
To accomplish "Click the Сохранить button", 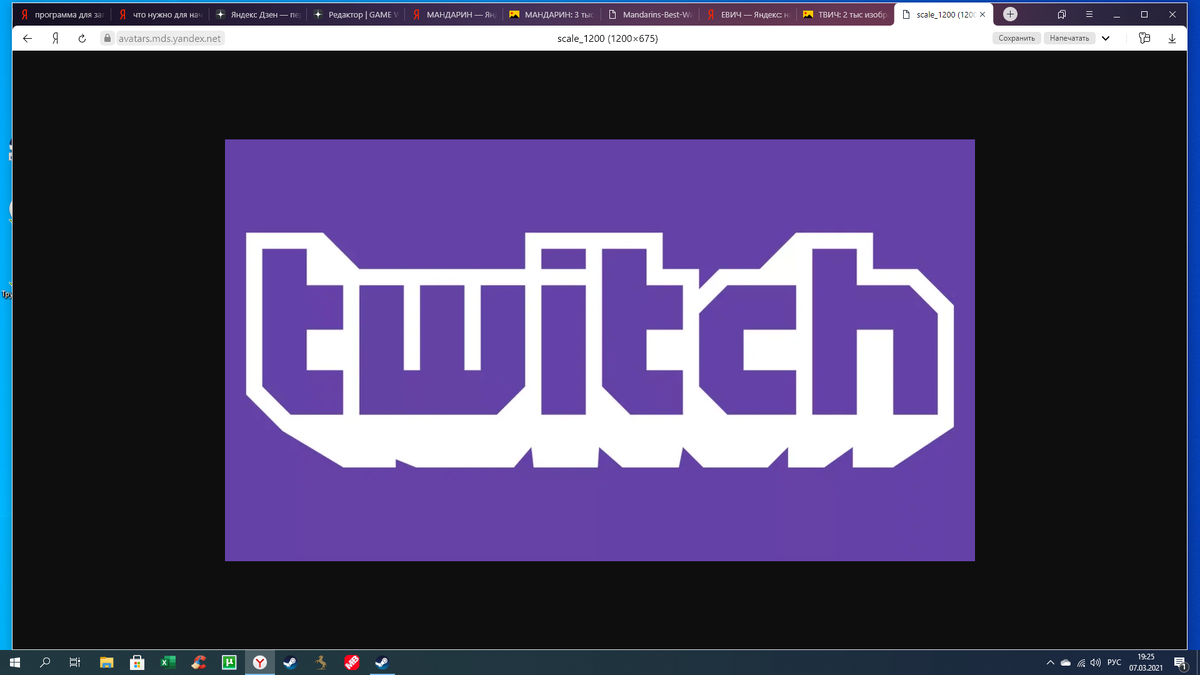I will [1016, 38].
